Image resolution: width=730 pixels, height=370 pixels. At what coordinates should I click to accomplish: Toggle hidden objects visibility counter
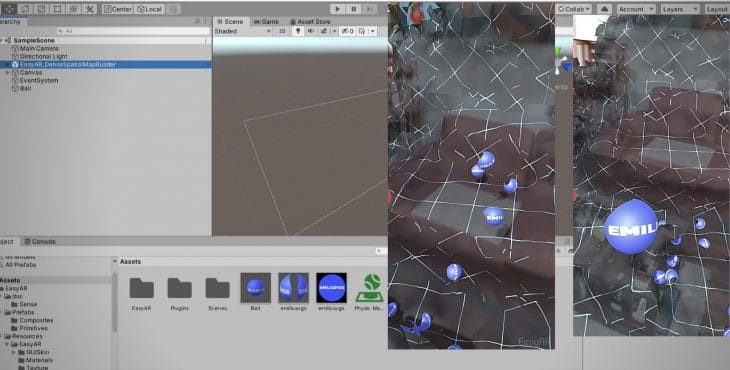[347, 31]
